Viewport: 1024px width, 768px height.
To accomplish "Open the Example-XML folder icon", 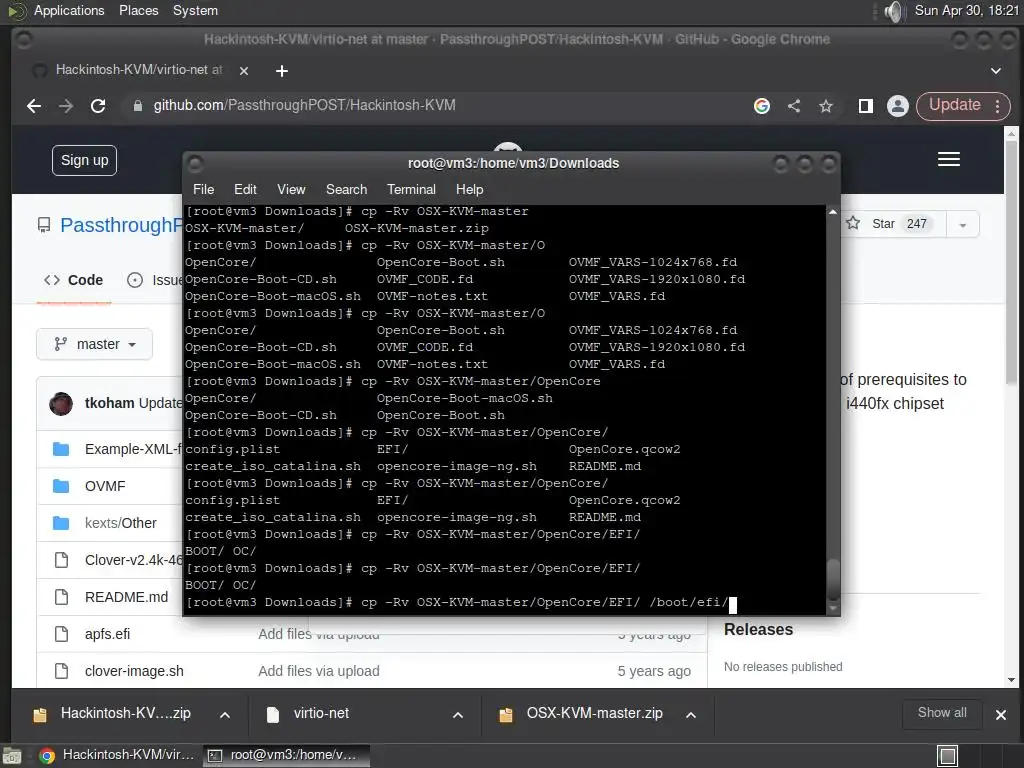I will (x=61, y=449).
